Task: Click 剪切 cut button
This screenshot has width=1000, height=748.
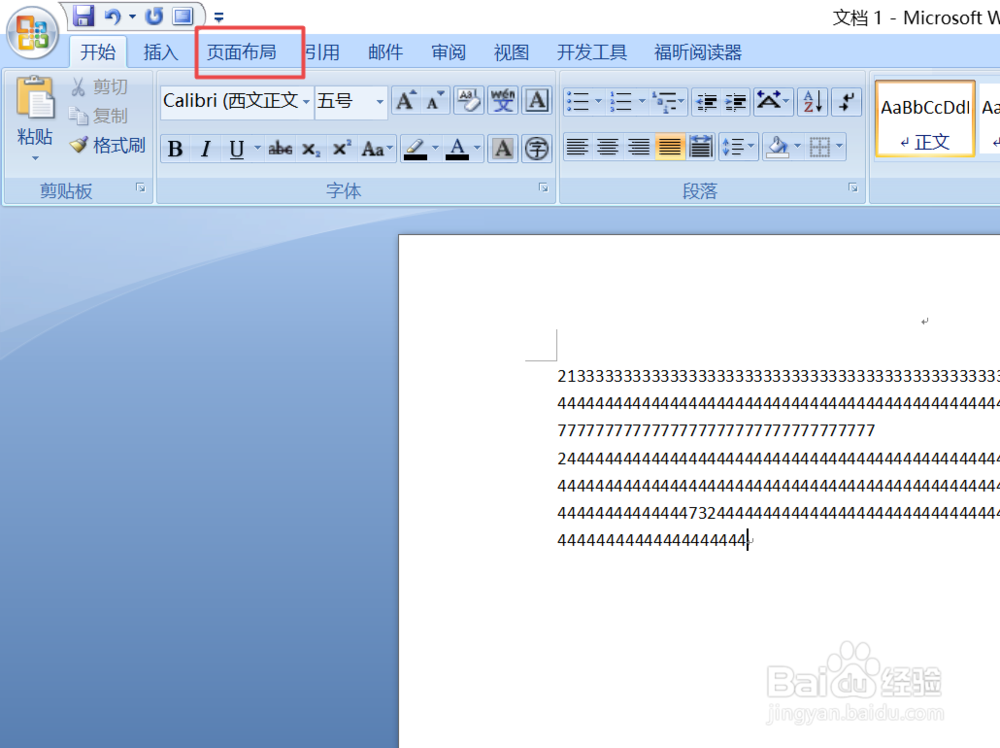Action: 99,86
